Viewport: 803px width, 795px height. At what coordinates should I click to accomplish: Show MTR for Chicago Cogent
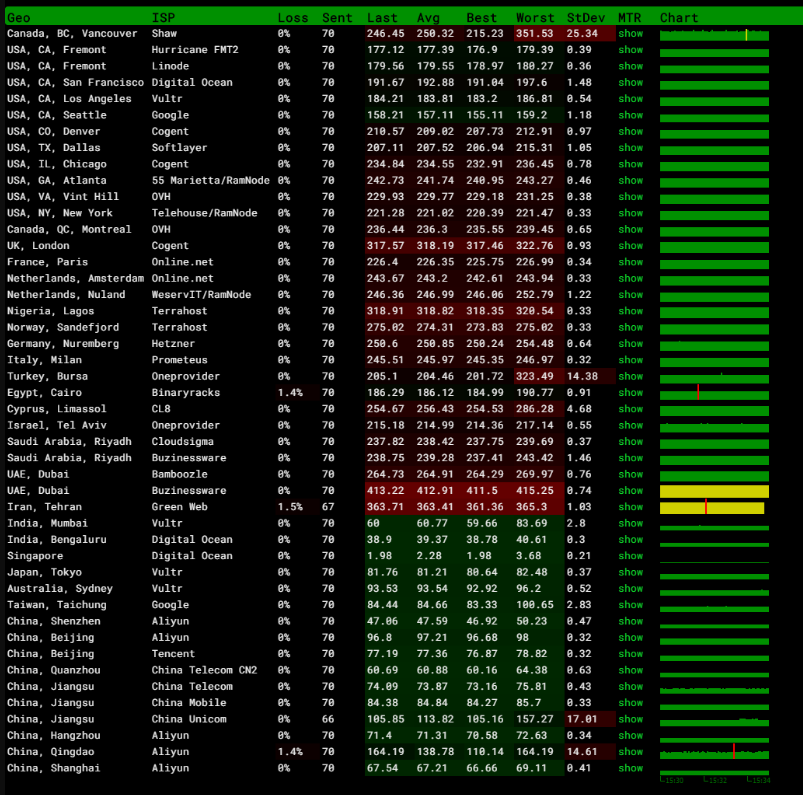630,164
